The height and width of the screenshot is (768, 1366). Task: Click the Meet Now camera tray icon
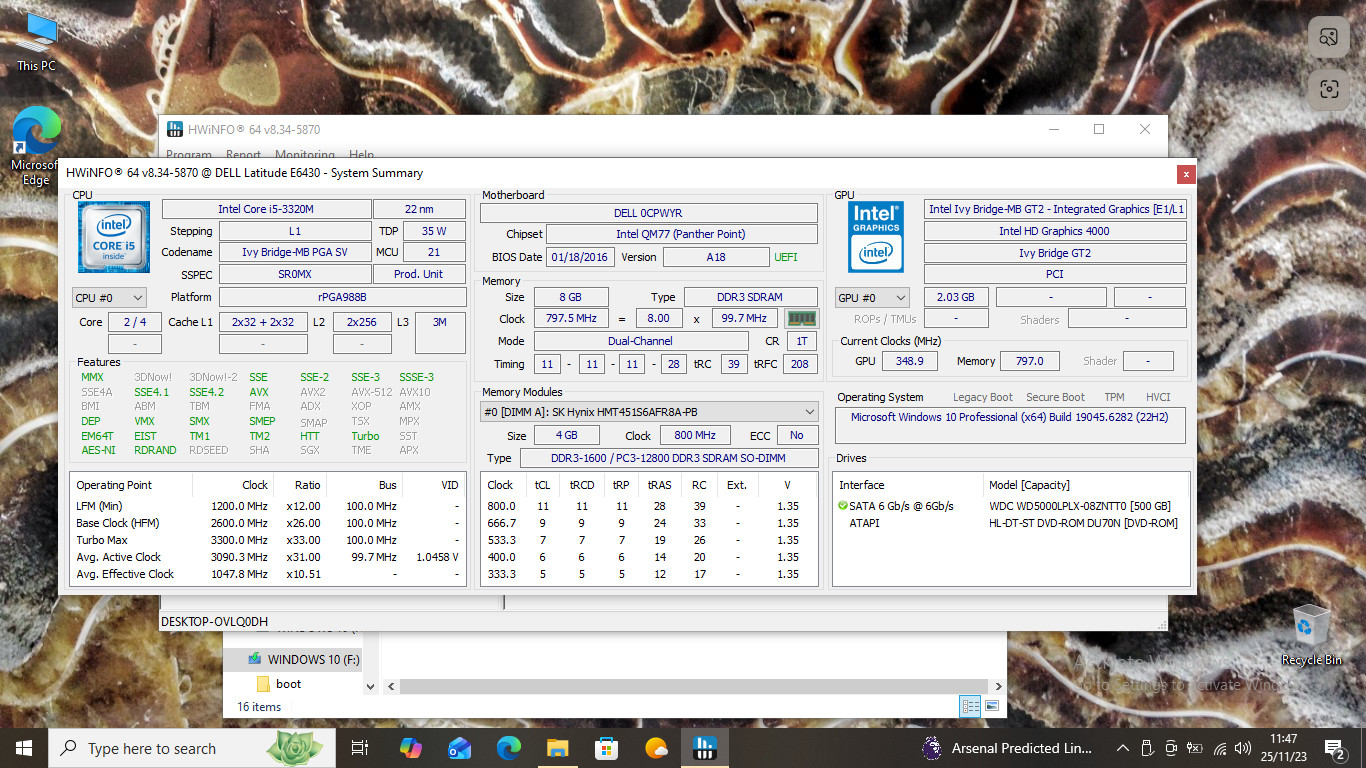click(x=1170, y=748)
